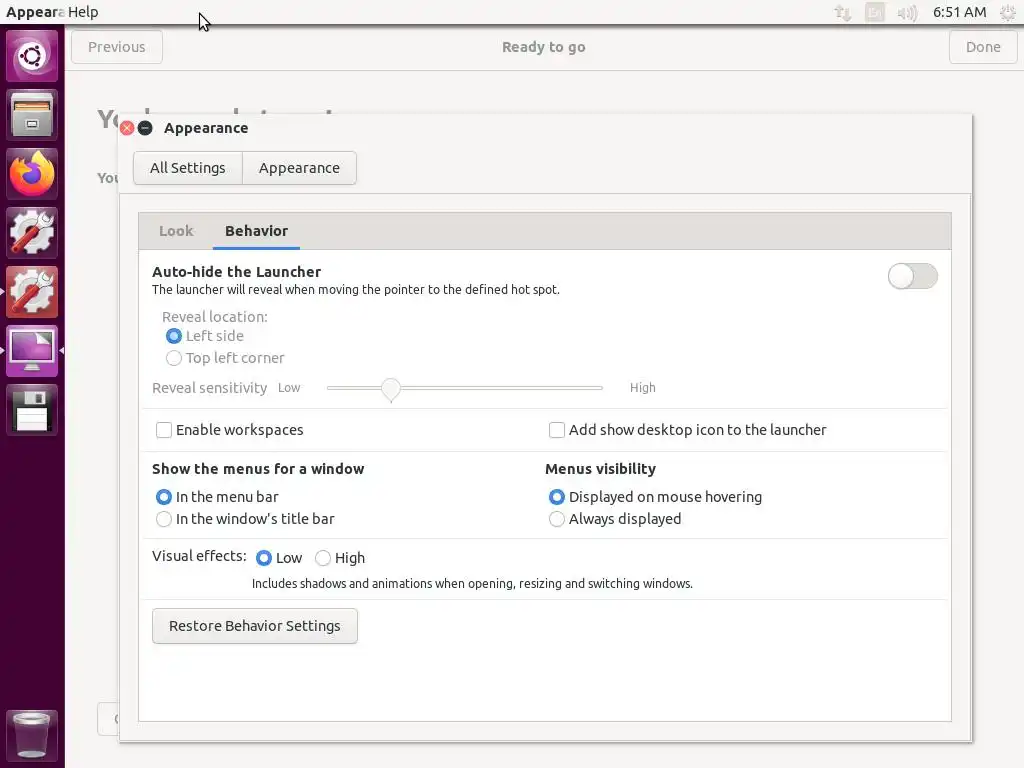Open the Ubuntu Dash from the launcher

point(33,55)
